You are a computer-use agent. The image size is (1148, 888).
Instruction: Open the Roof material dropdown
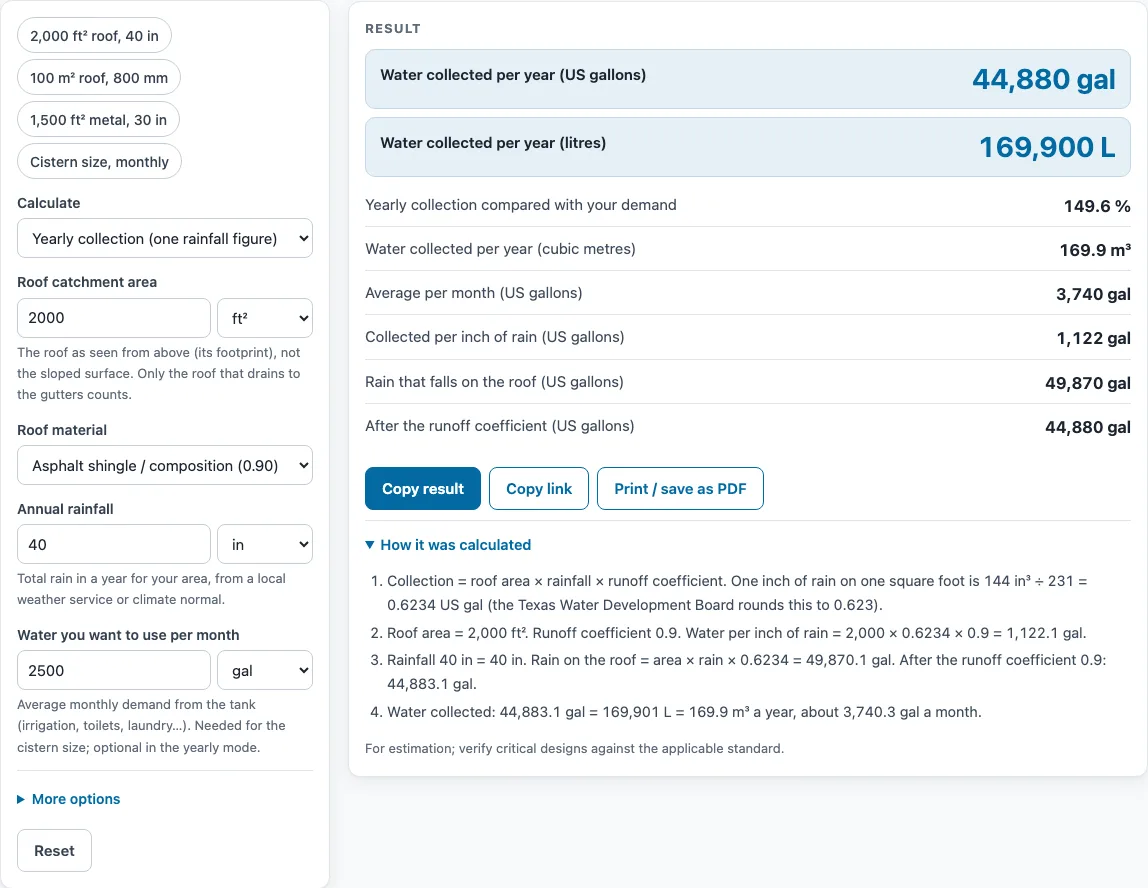165,466
